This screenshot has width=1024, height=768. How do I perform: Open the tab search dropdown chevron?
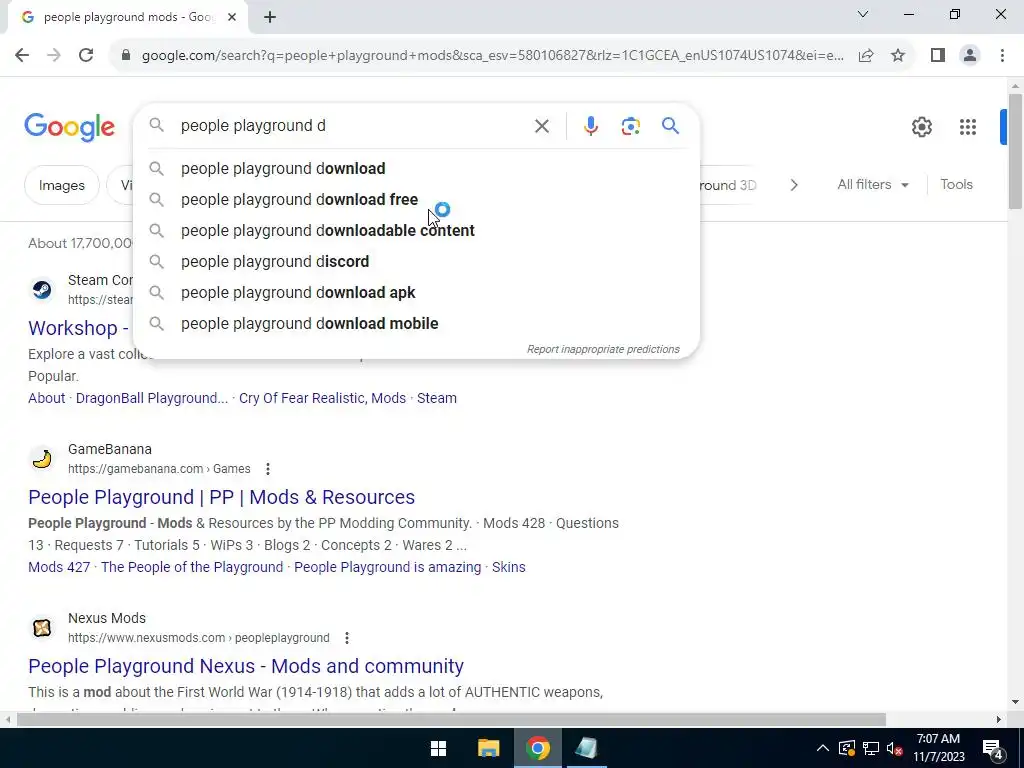point(863,14)
